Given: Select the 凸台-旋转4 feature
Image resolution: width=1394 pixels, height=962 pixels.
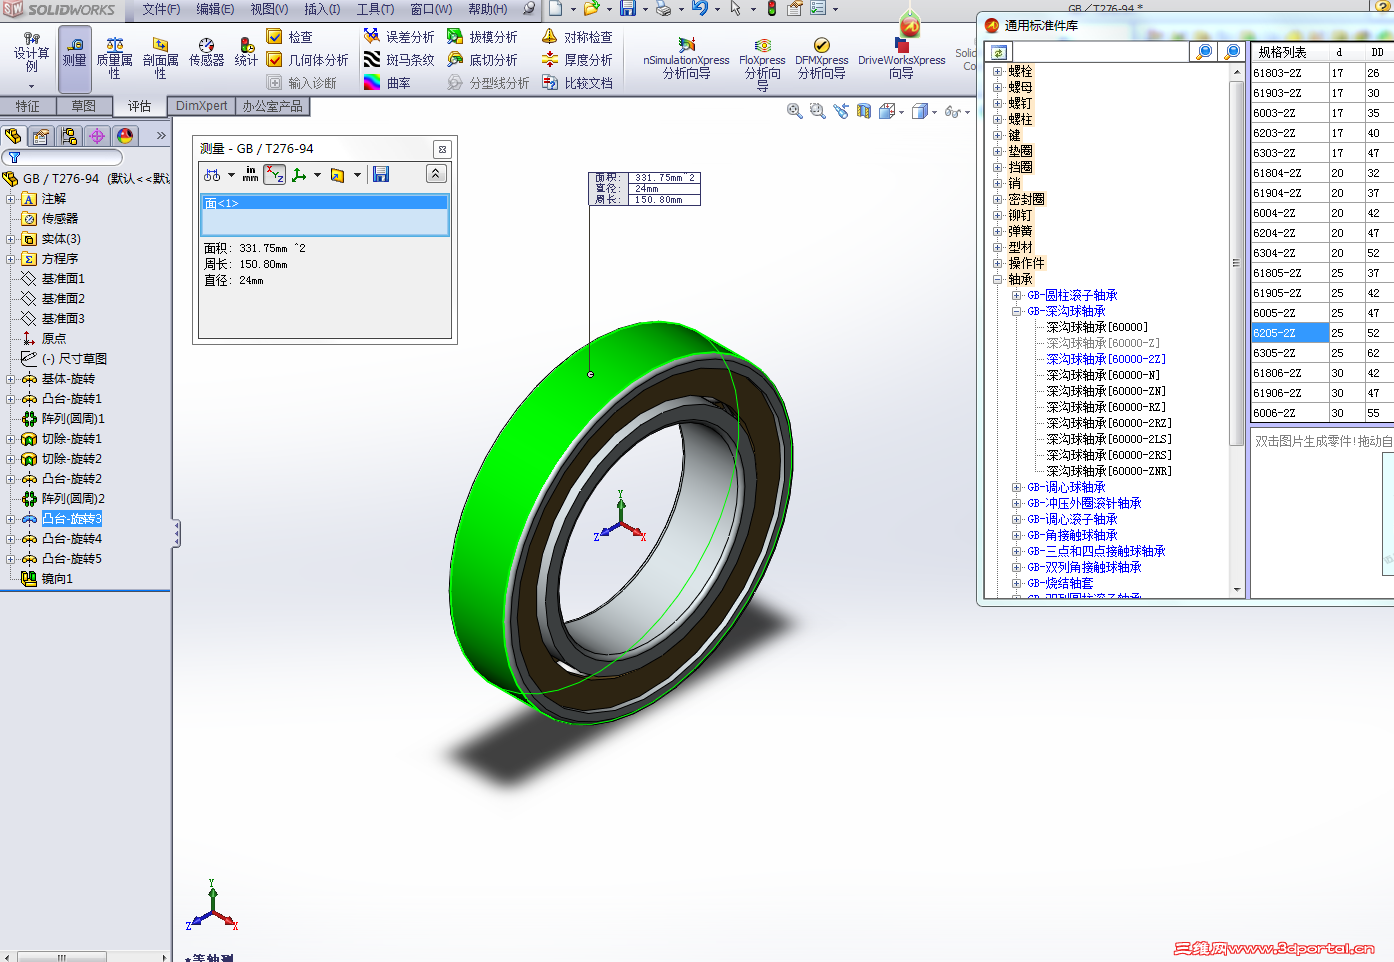Looking at the screenshot, I should click(x=72, y=539).
